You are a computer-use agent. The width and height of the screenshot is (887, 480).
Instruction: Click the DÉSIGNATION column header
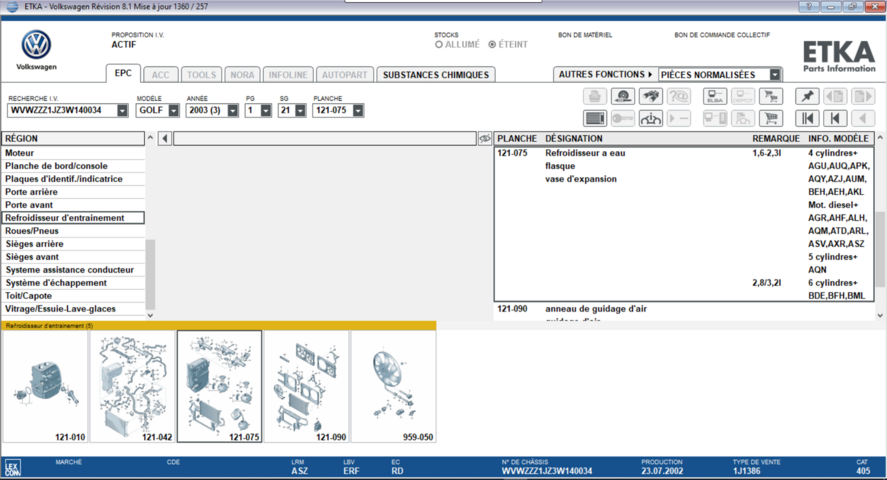[574, 139]
